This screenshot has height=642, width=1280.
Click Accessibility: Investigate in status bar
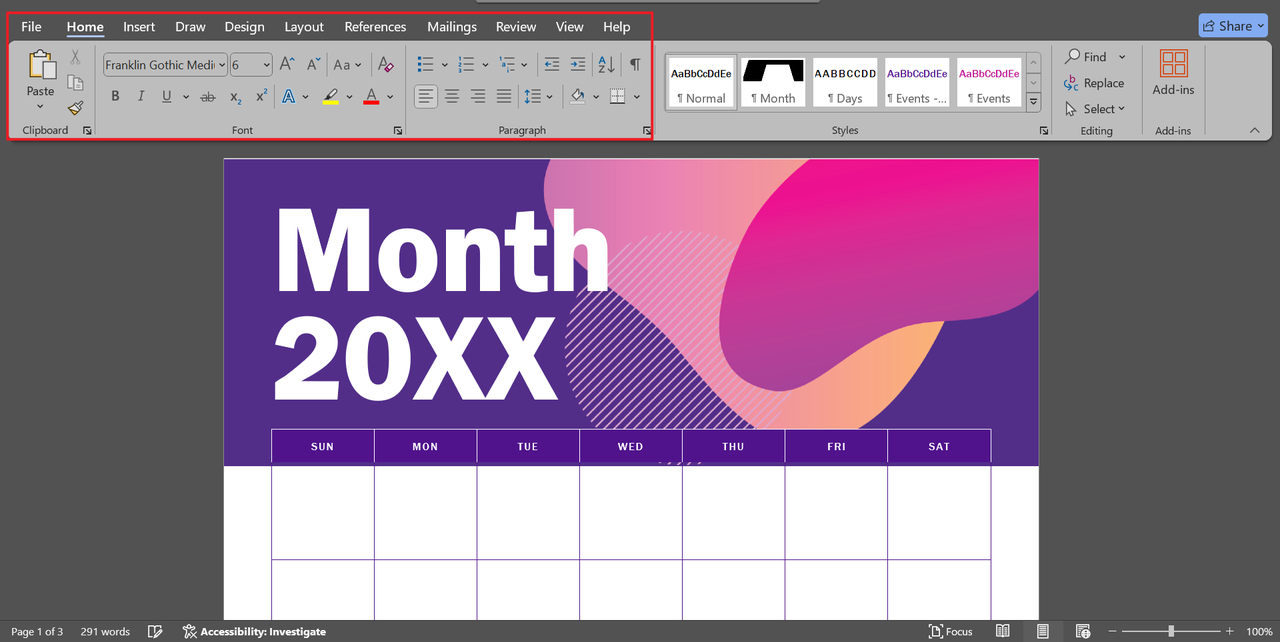254,631
